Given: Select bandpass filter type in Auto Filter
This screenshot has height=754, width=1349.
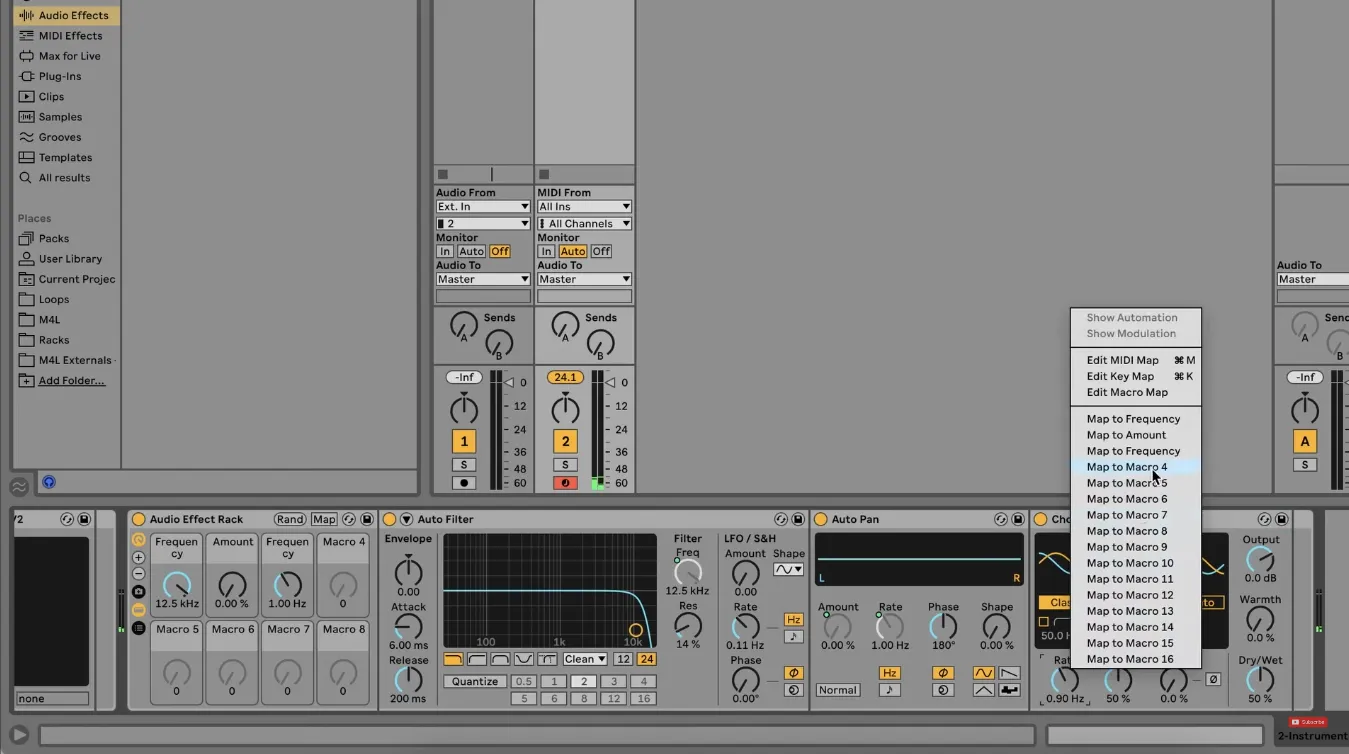Looking at the screenshot, I should click(500, 659).
